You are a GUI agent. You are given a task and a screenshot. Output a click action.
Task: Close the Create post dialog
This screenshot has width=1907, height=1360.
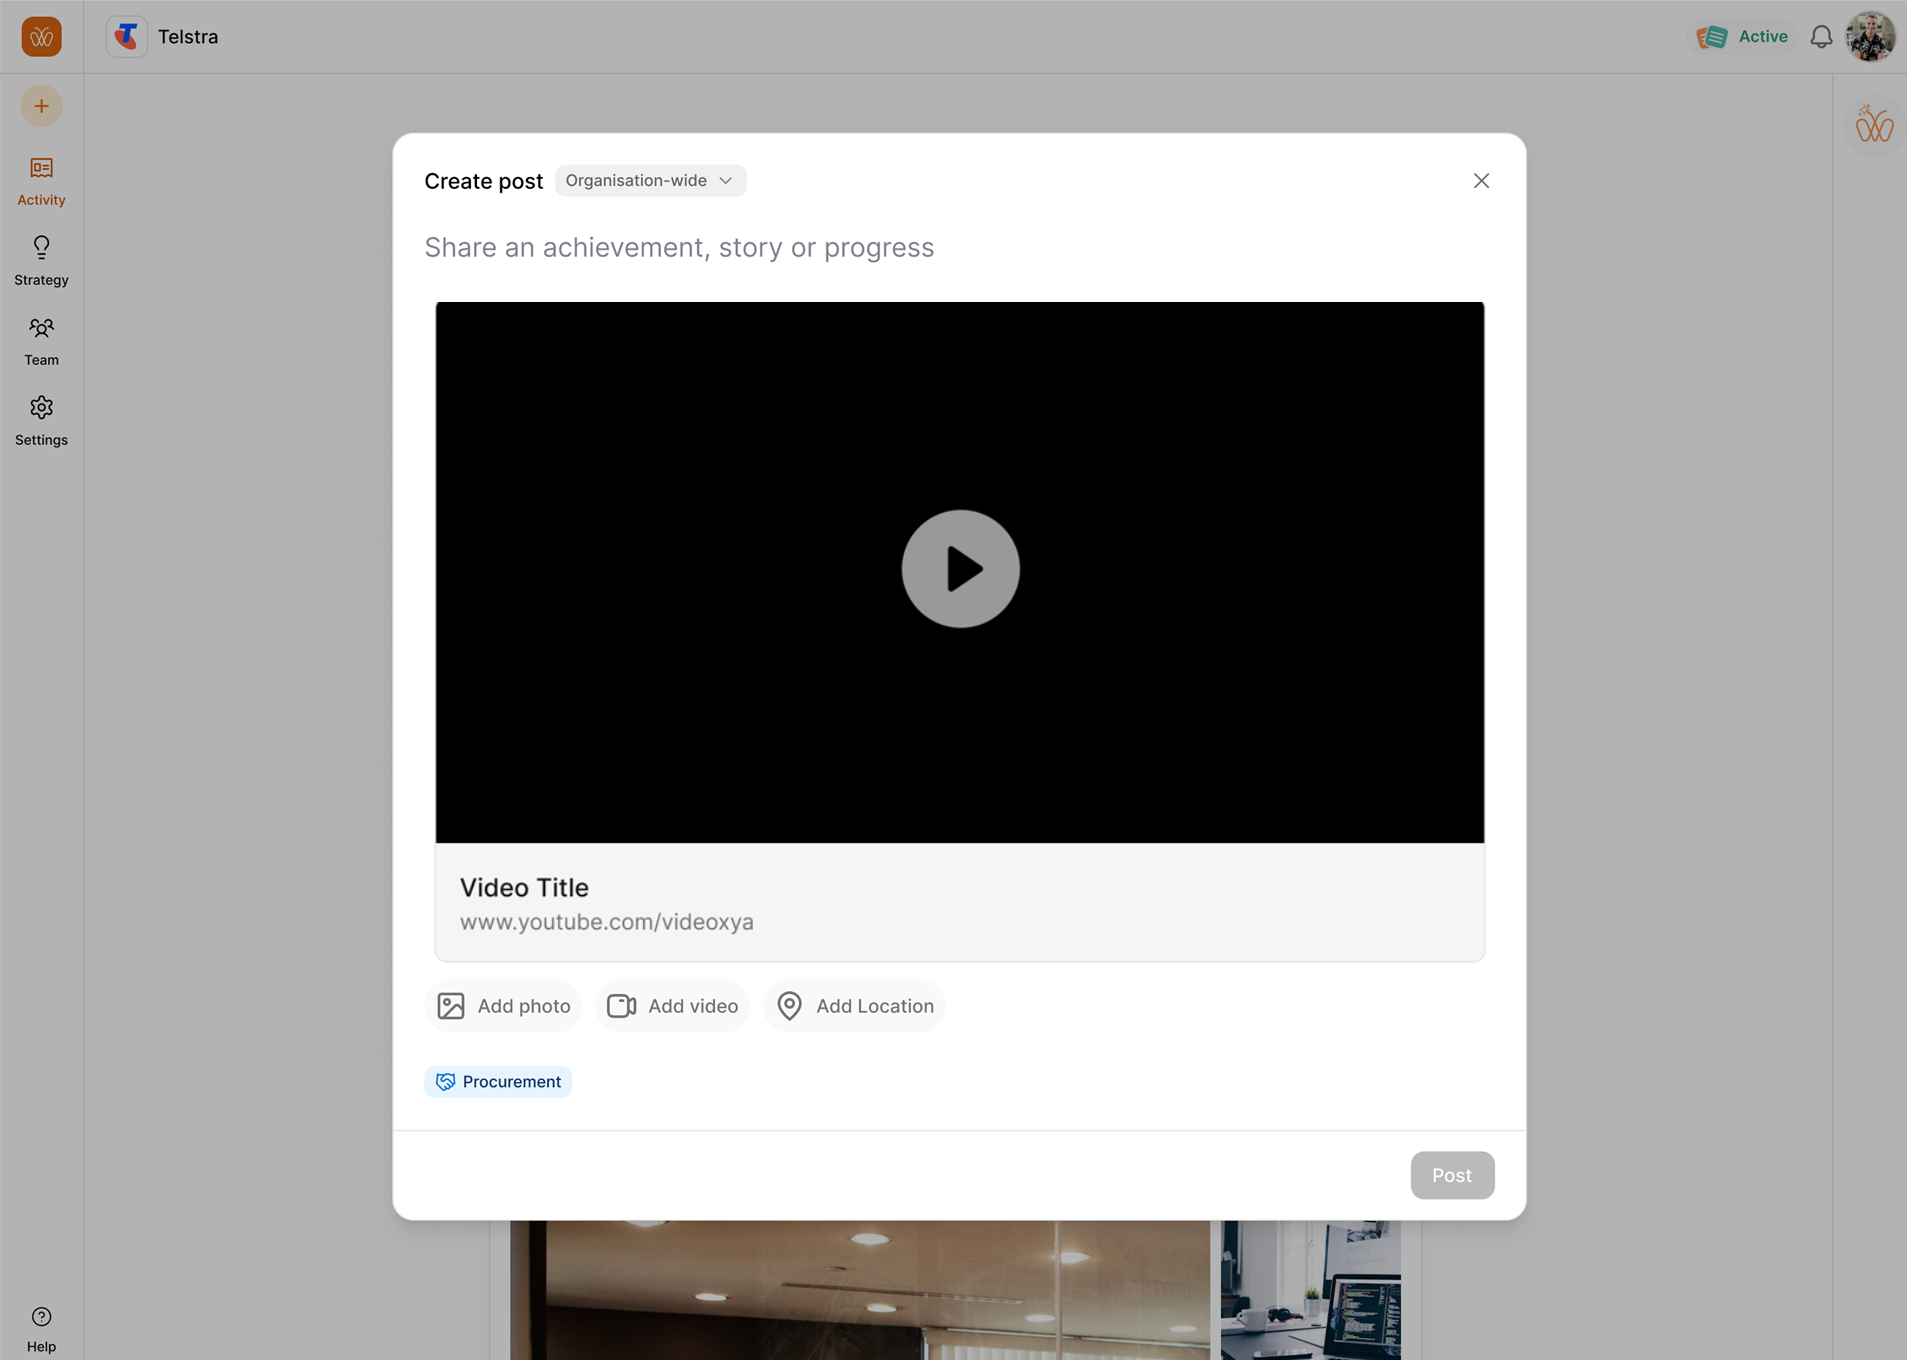(x=1481, y=181)
